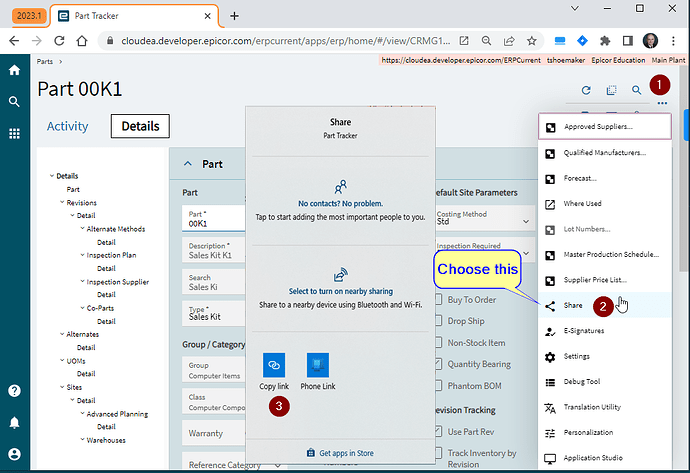Collapse the Alternate Methods tree node
This screenshot has height=473, width=690.
coord(82,229)
